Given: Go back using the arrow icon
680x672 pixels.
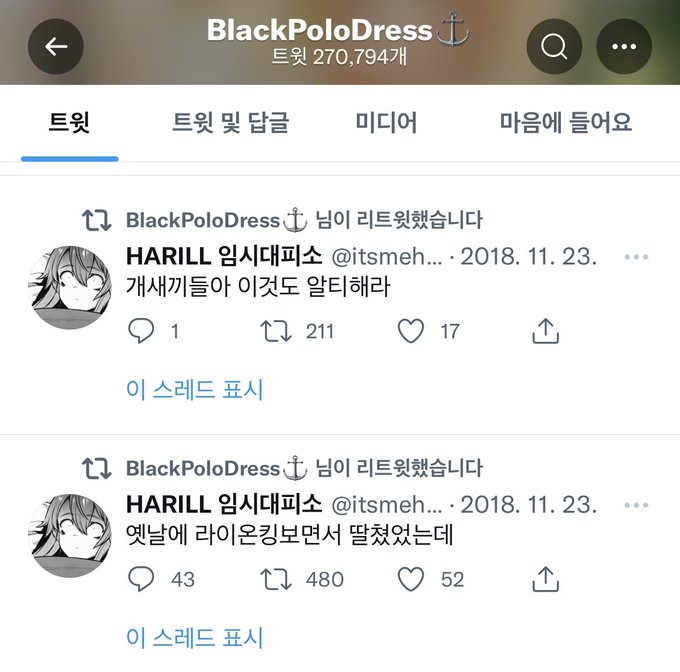Looking at the screenshot, I should pos(56,46).
